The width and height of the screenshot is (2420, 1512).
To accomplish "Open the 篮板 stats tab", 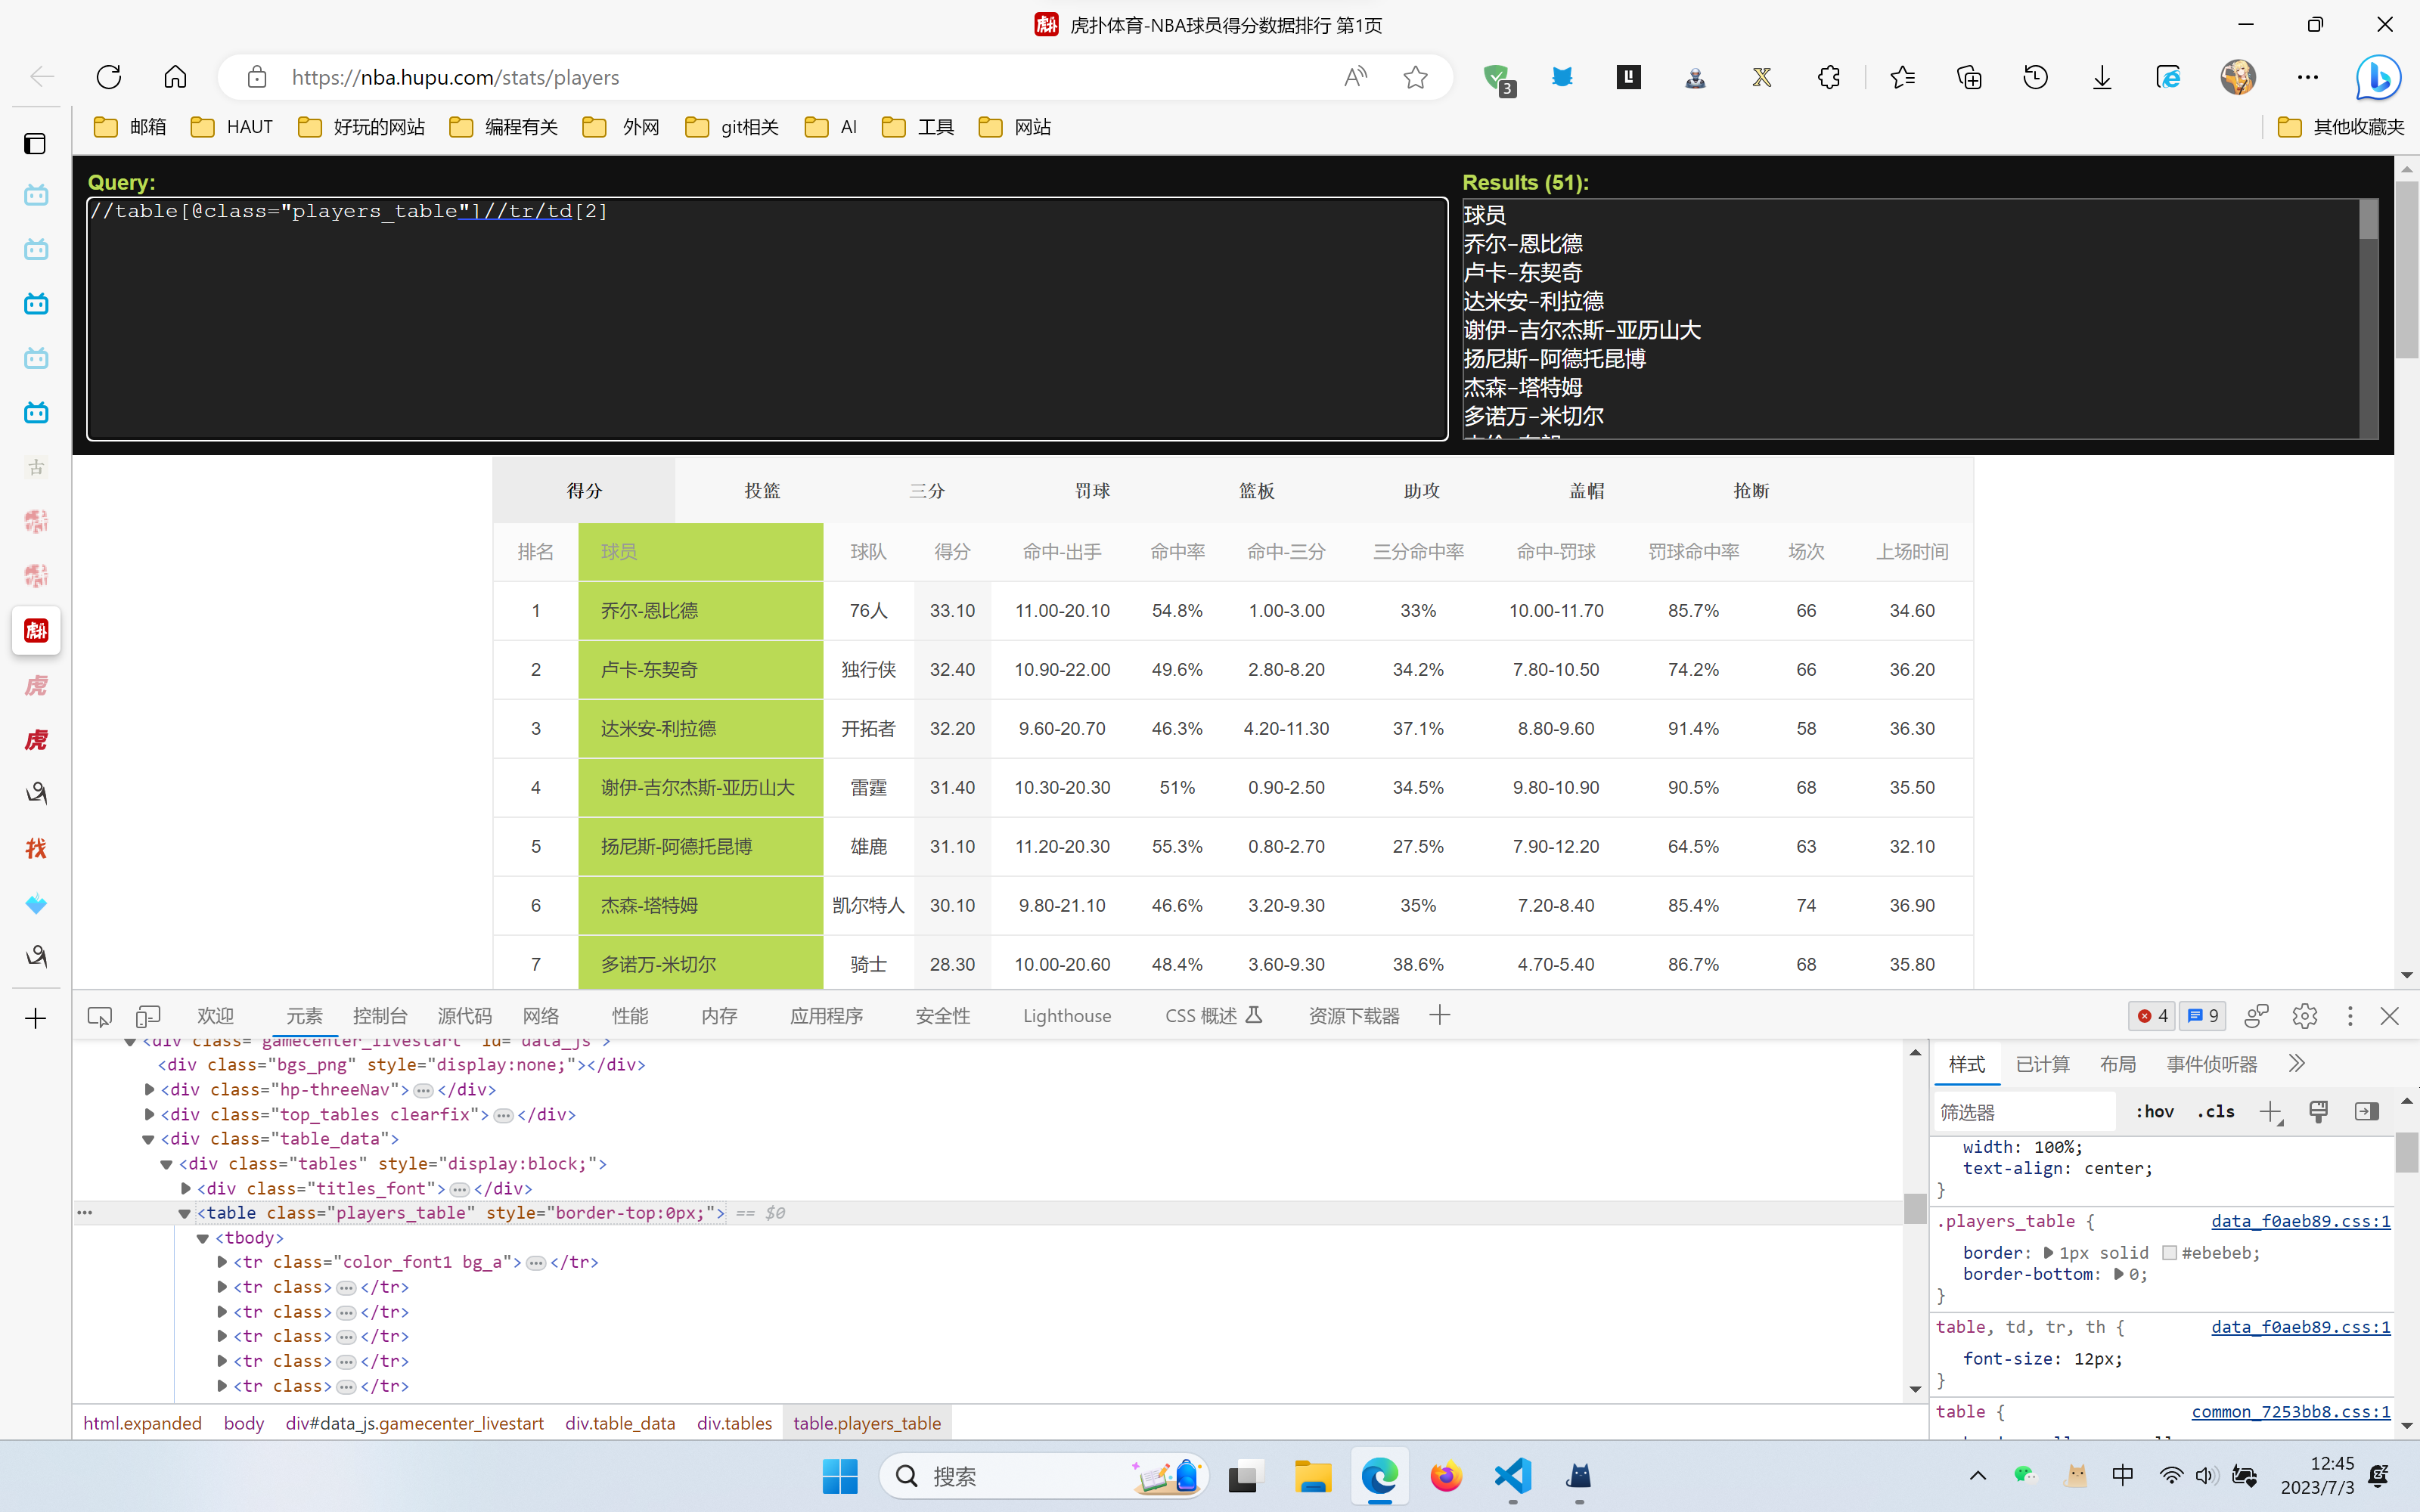I will click(1257, 491).
